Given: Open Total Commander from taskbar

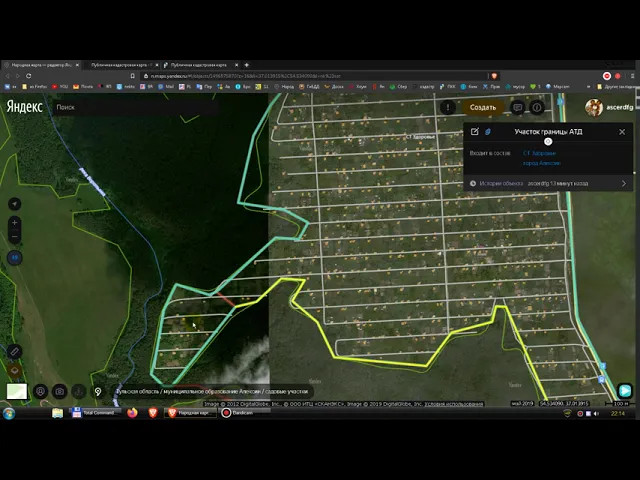Looking at the screenshot, I should click(95, 413).
